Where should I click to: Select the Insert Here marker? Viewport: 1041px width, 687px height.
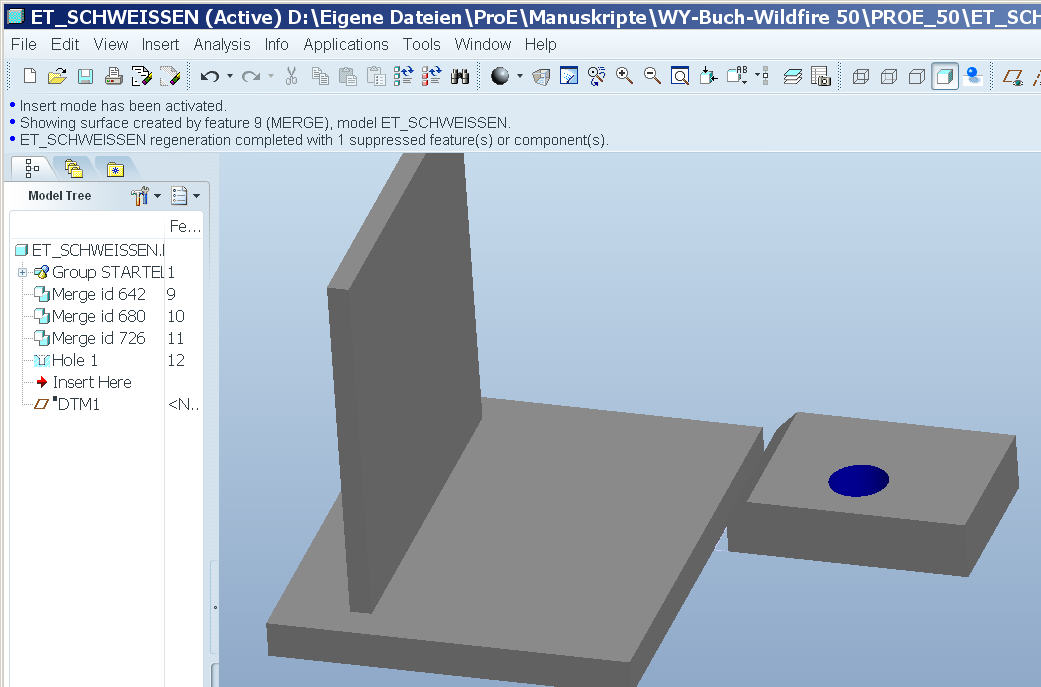(84, 382)
